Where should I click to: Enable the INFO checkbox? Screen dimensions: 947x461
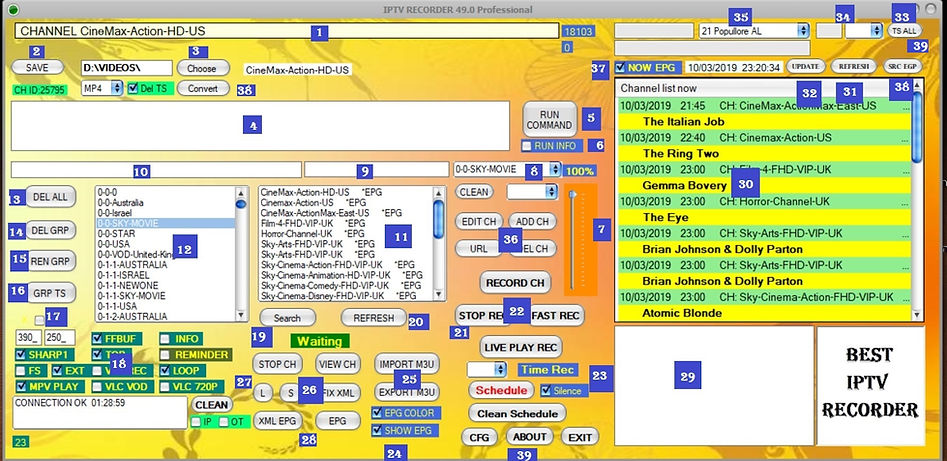[165, 339]
